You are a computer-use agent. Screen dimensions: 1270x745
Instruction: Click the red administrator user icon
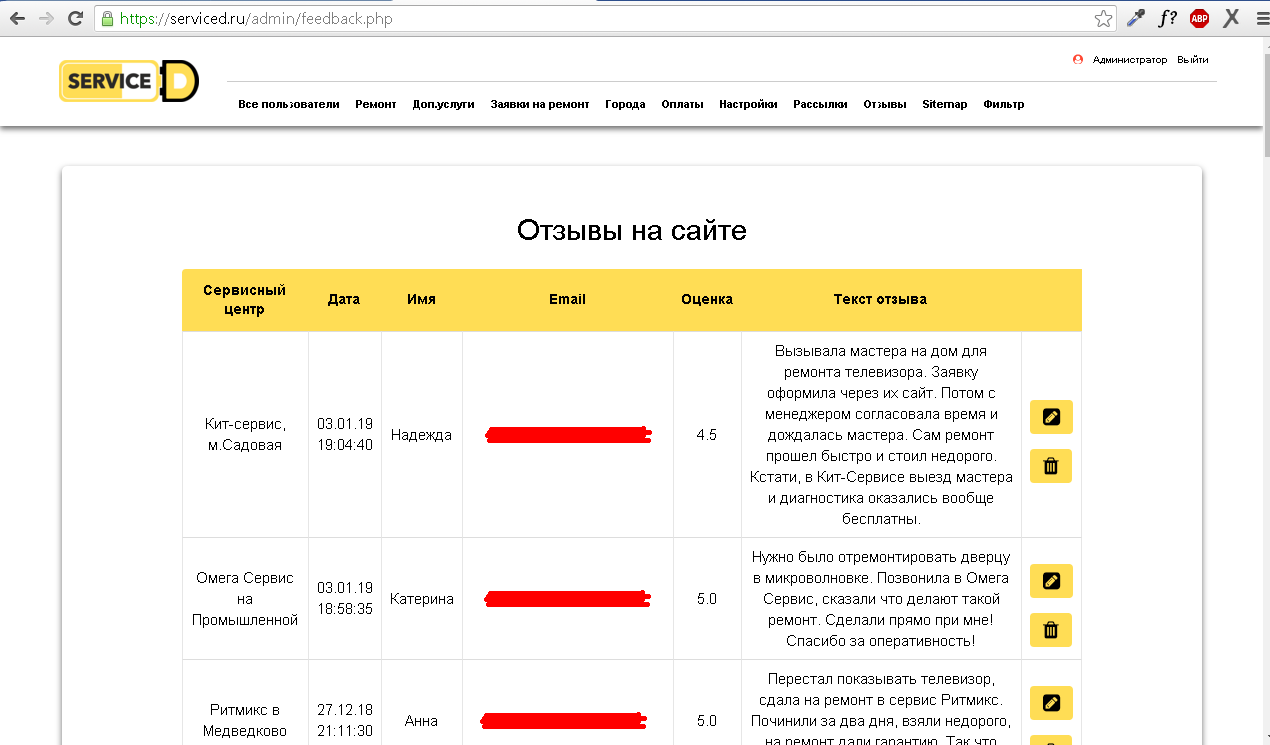point(1078,60)
